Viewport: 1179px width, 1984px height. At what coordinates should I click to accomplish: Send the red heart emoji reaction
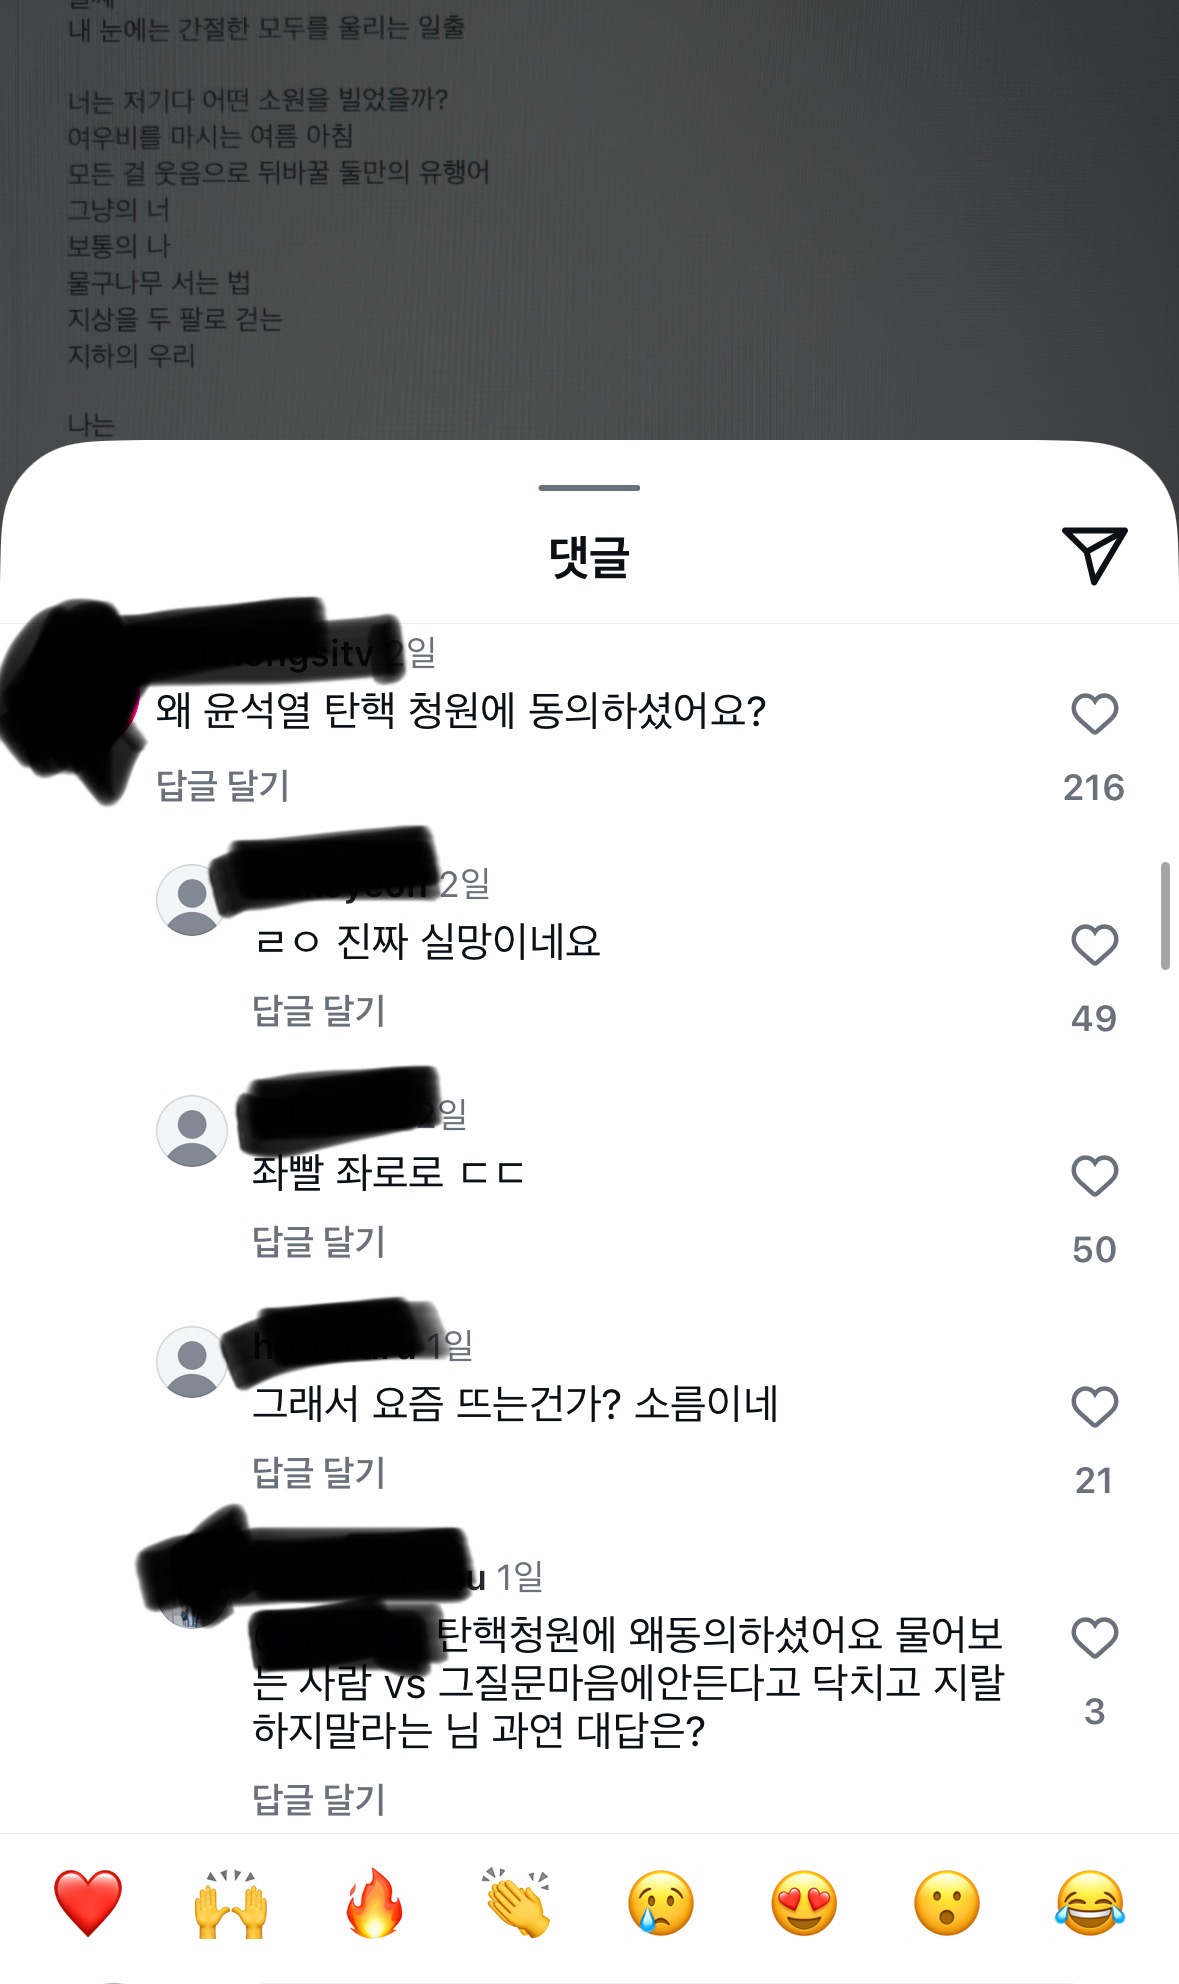point(88,1902)
